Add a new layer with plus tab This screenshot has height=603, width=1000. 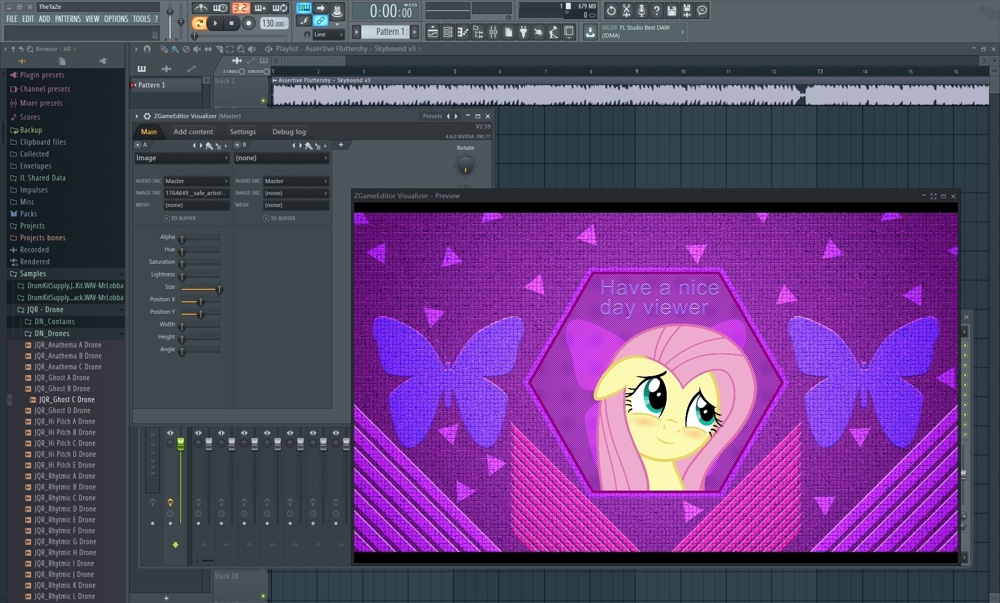click(341, 145)
